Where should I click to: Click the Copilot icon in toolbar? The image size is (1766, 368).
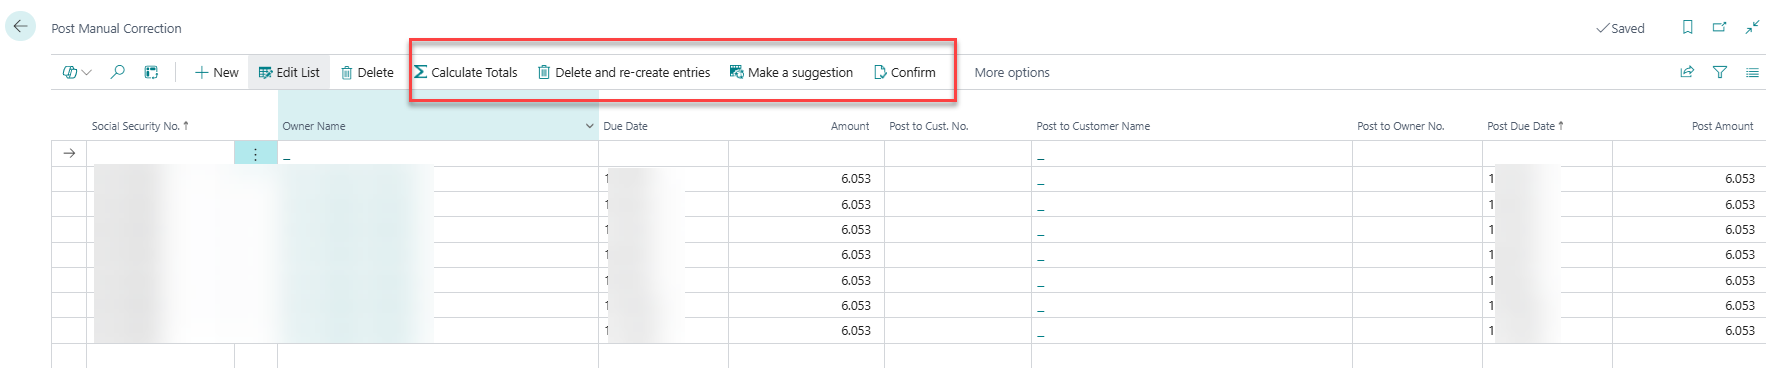(70, 72)
